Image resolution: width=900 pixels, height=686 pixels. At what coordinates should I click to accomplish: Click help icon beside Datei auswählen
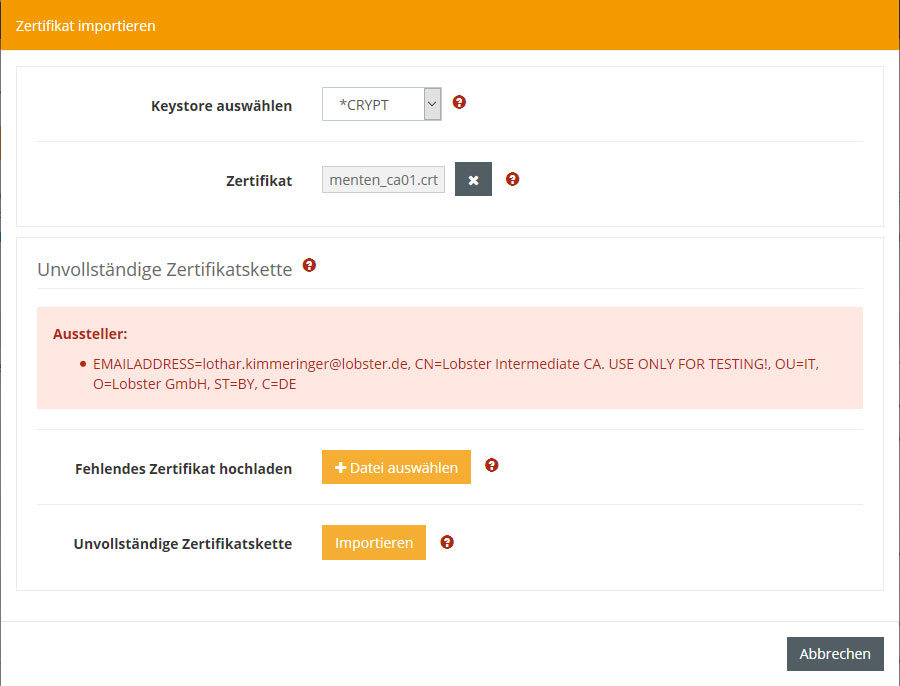[491, 465]
